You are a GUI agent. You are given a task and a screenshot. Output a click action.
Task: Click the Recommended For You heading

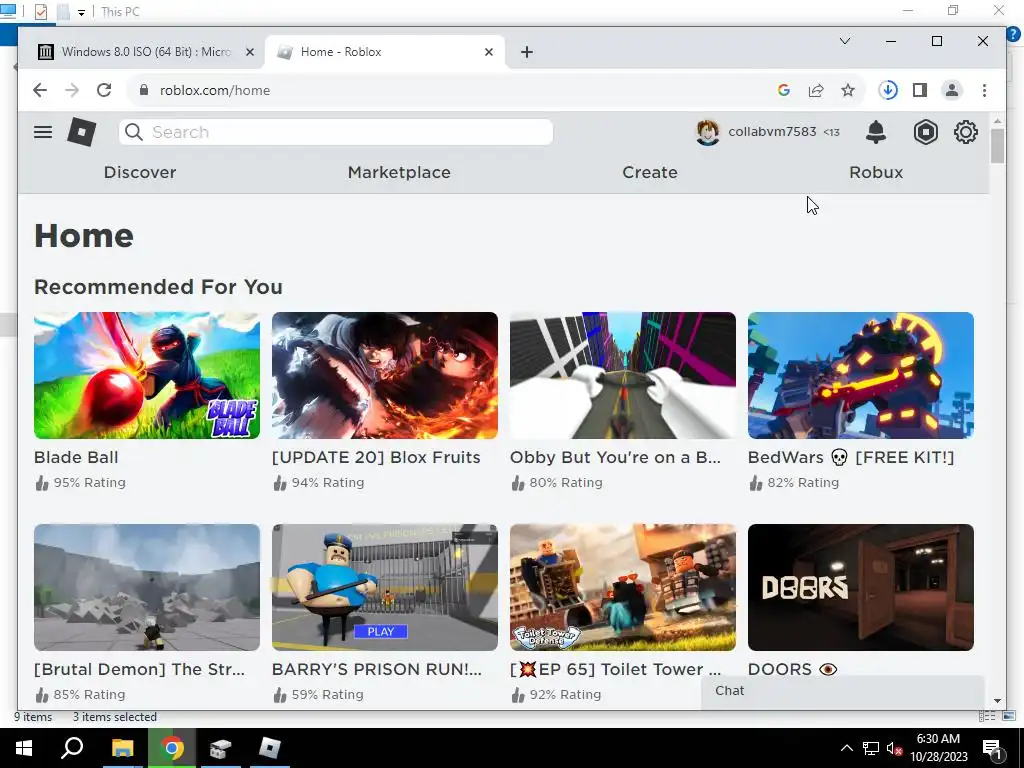coord(158,287)
